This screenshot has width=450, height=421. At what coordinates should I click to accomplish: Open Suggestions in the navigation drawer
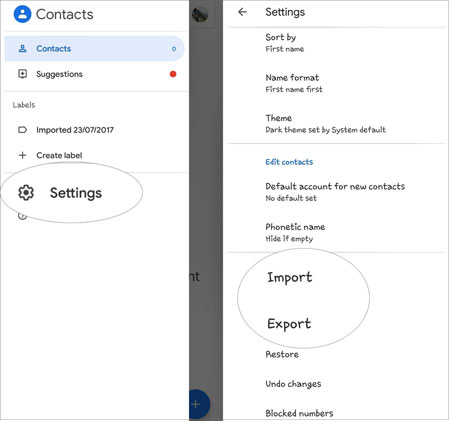pos(94,74)
